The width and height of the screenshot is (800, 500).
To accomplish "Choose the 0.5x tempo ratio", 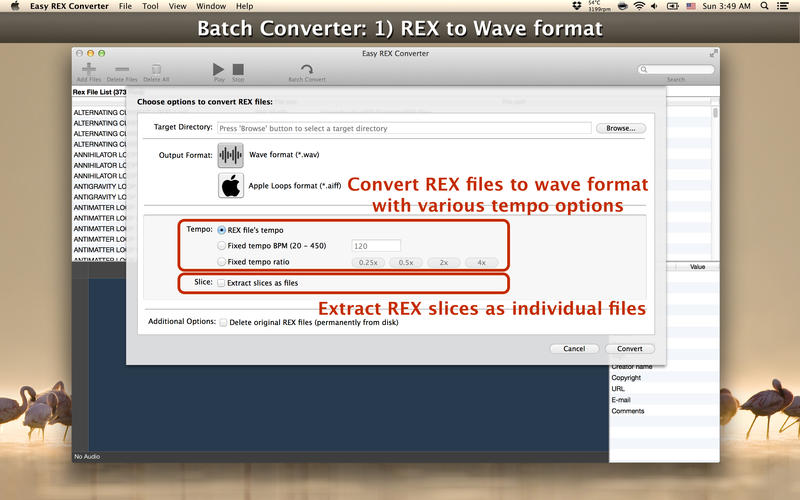I will (406, 262).
